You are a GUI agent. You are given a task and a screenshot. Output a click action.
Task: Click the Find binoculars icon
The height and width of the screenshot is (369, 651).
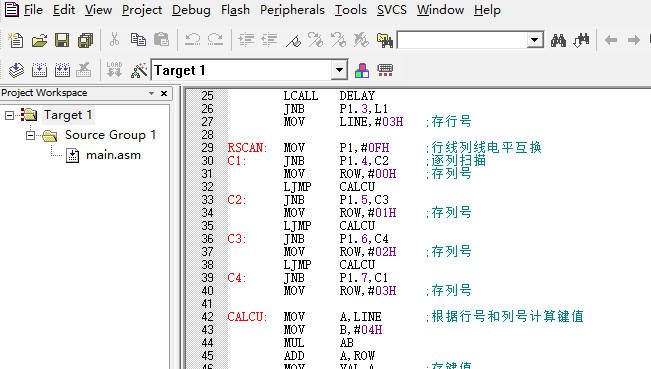tap(558, 40)
